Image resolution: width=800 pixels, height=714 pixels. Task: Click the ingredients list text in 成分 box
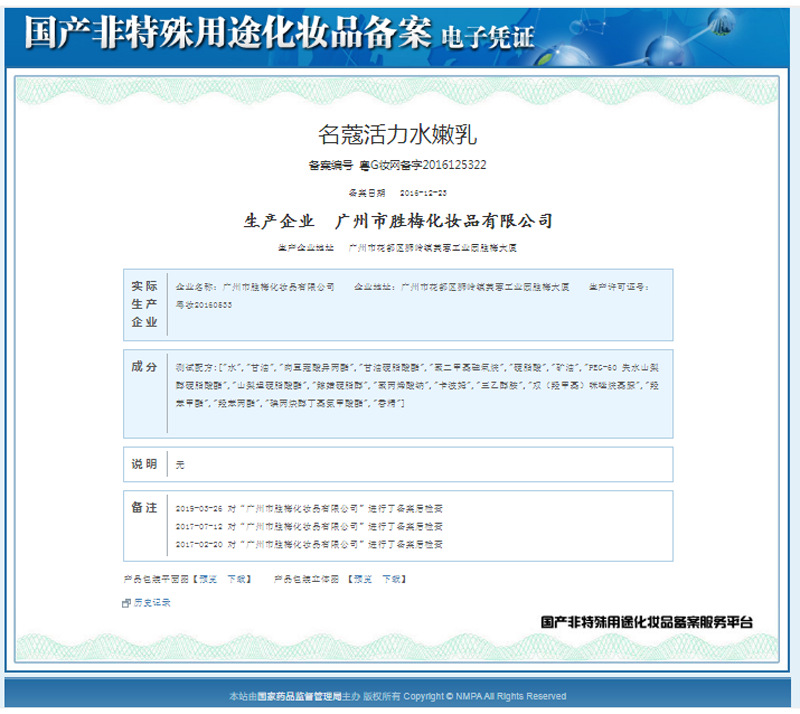click(x=417, y=385)
